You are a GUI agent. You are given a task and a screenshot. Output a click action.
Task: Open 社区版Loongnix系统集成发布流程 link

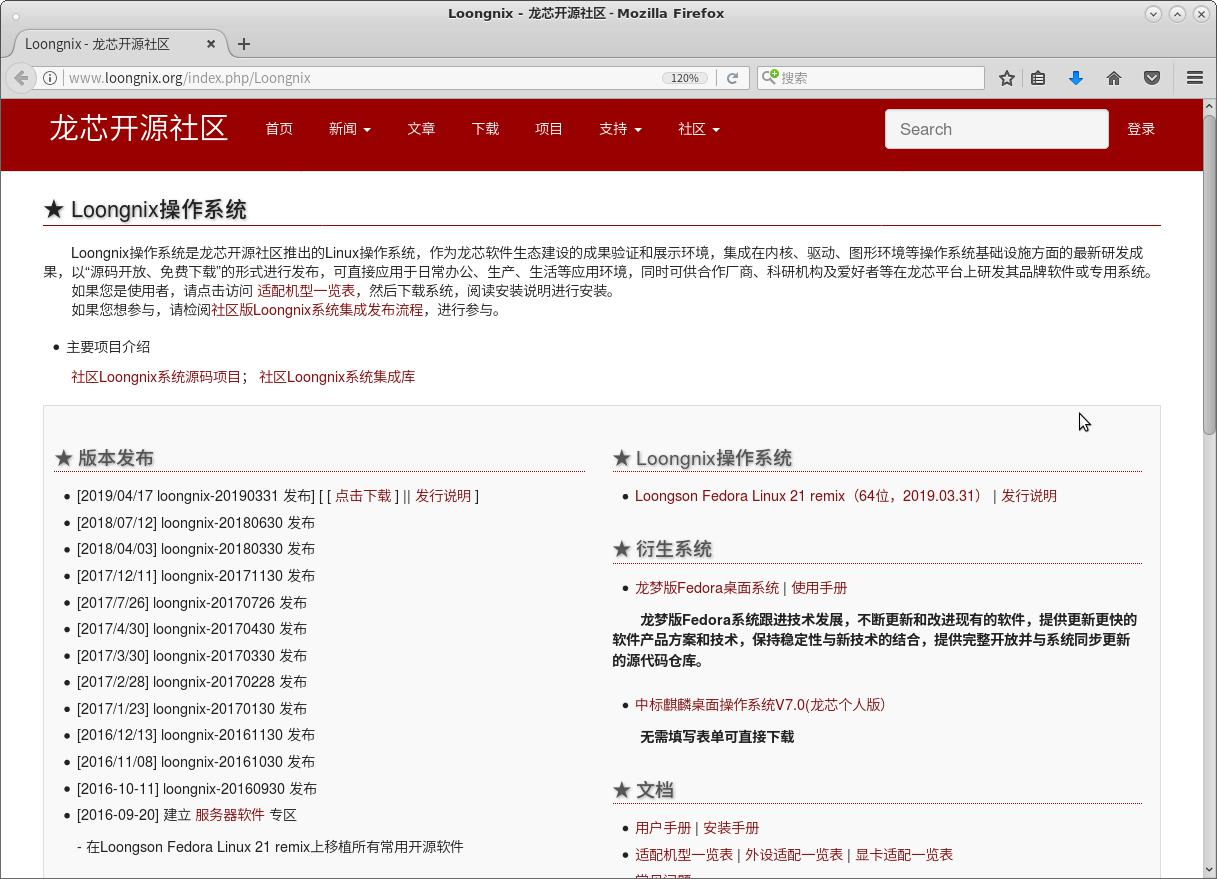317,310
